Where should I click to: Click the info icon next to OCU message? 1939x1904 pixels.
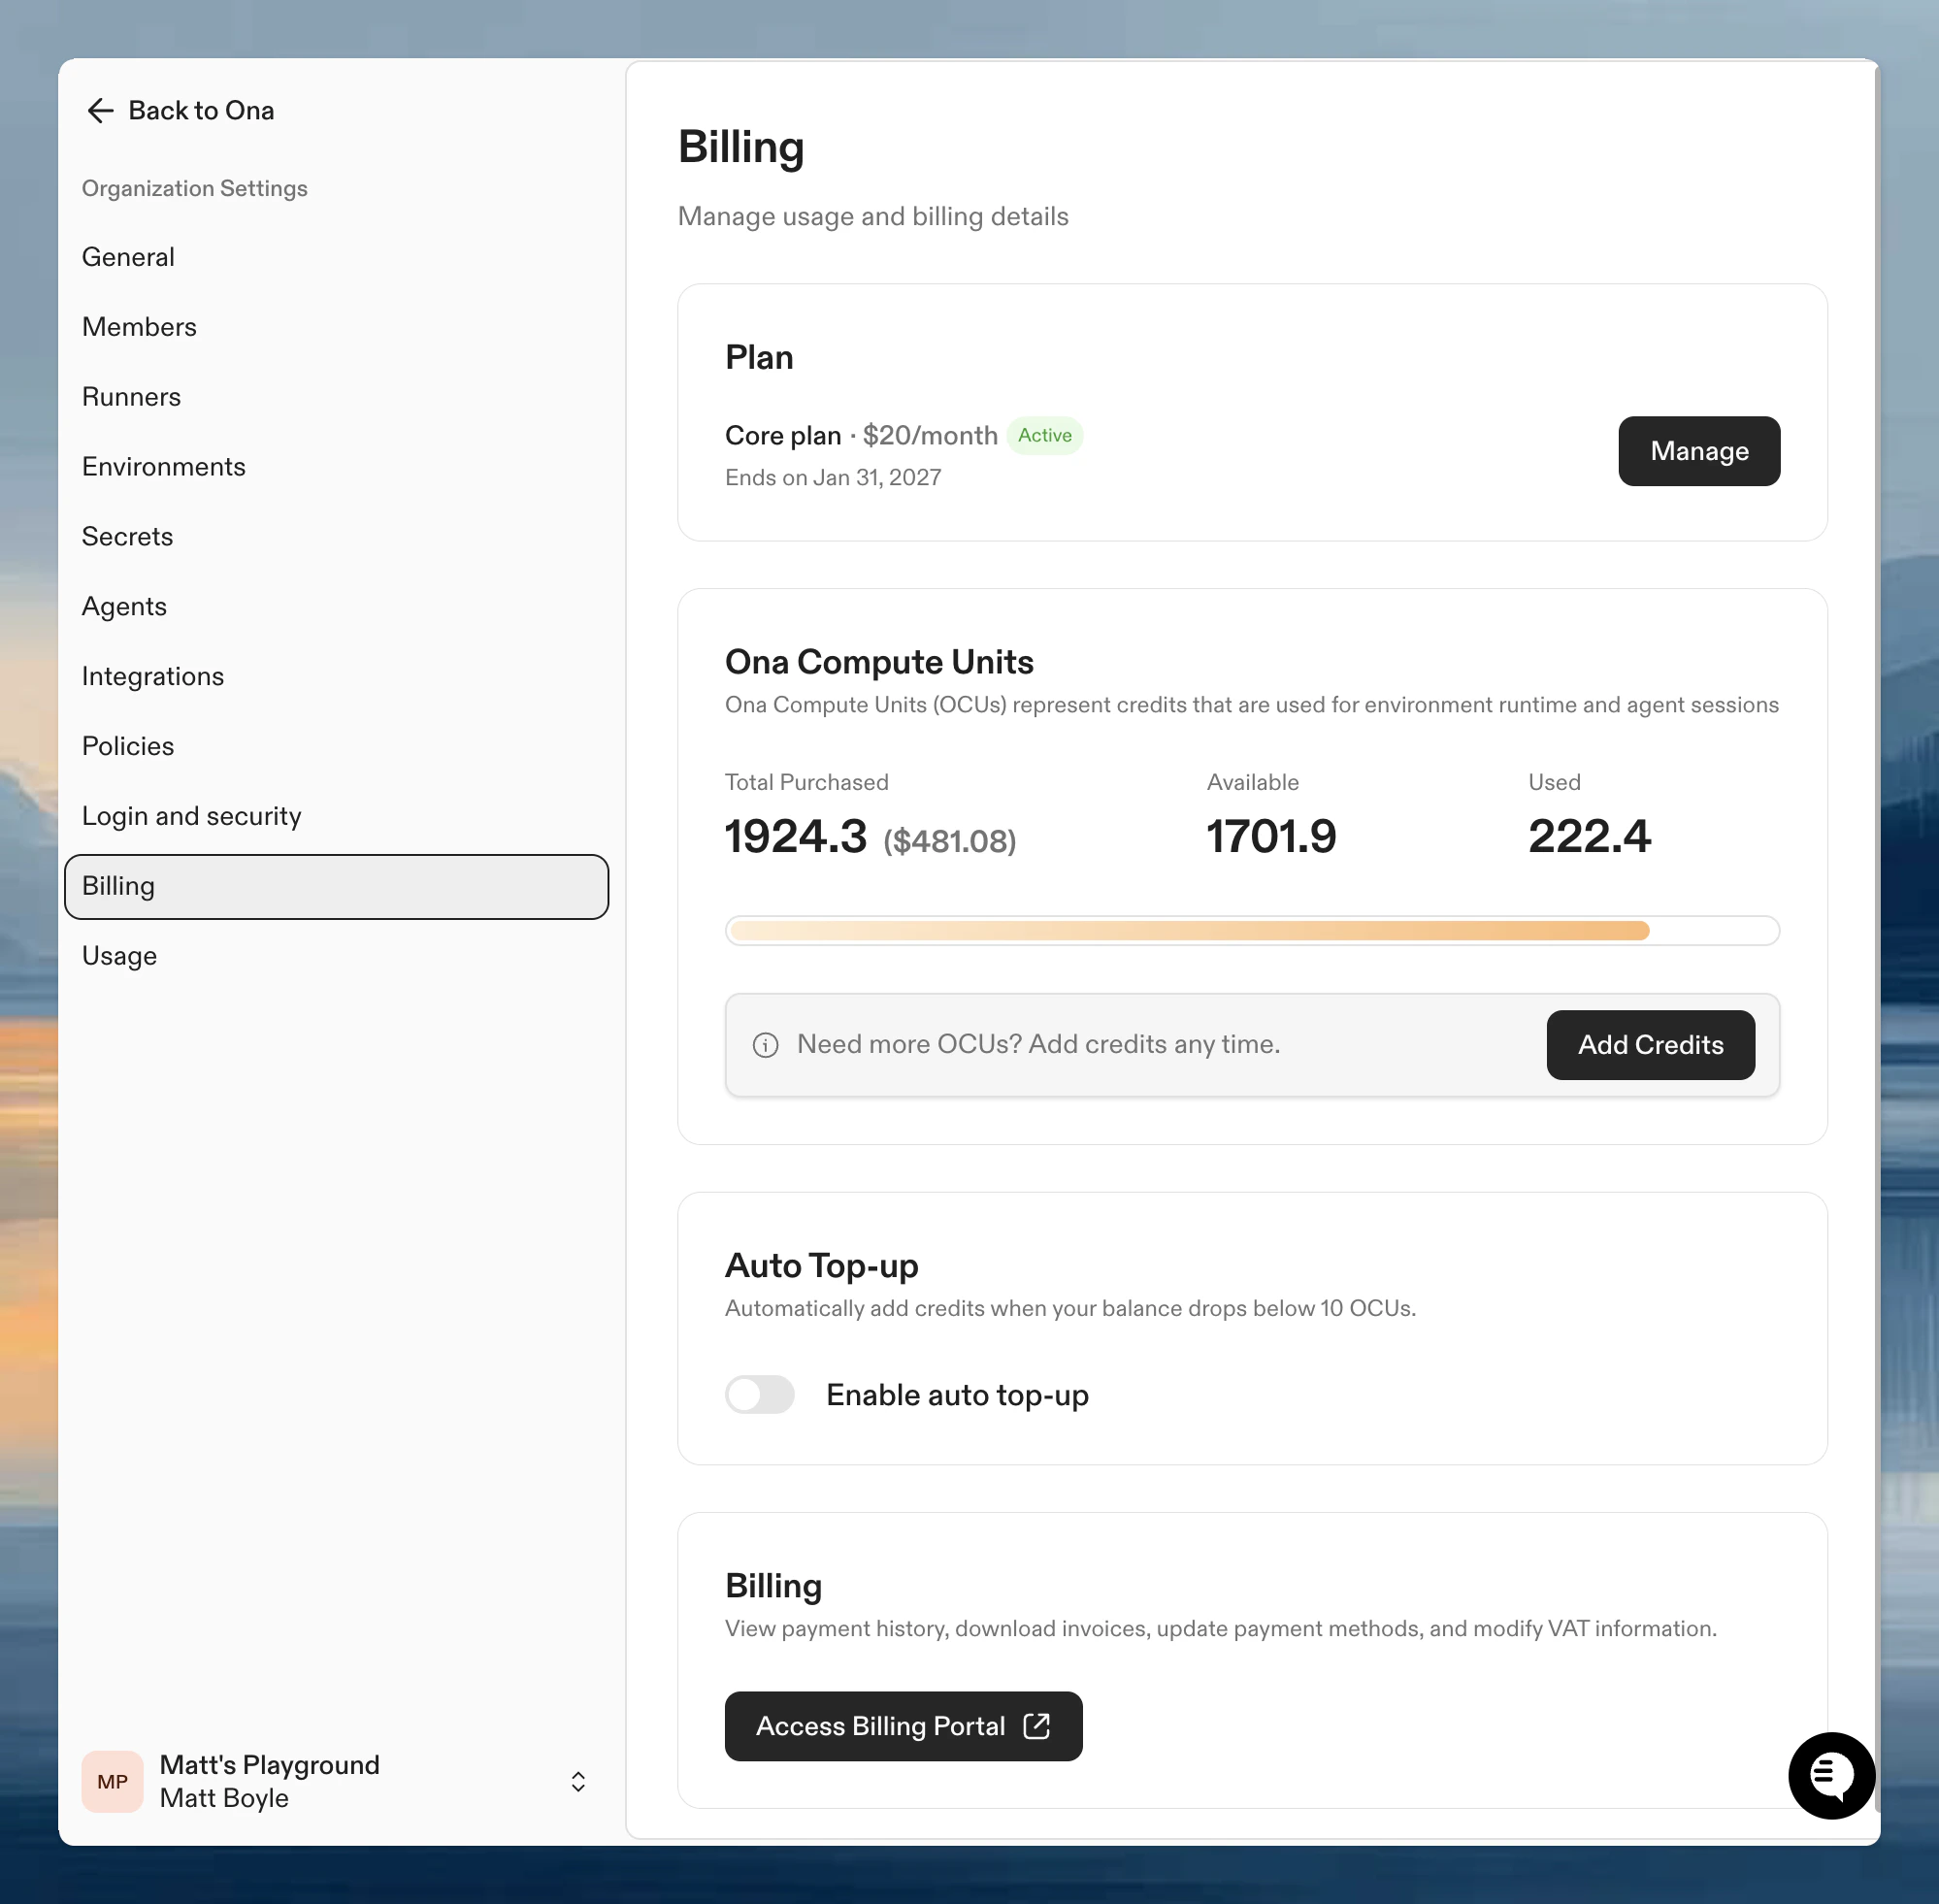[x=764, y=1044]
